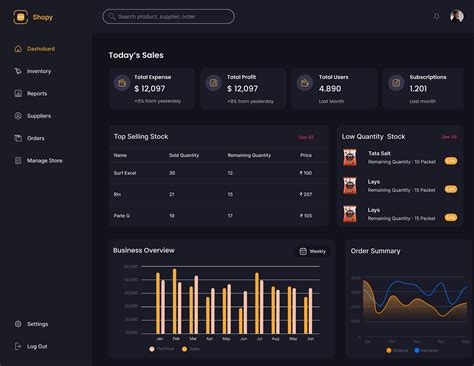Click the Settings gear icon
This screenshot has width=474, height=366.
[18, 324]
